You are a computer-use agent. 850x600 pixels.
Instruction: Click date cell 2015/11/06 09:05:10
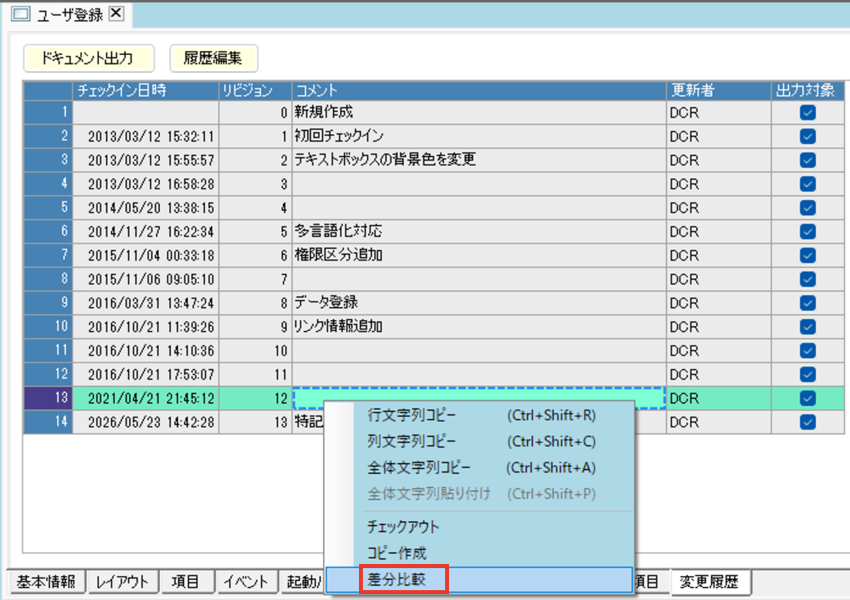click(x=146, y=279)
